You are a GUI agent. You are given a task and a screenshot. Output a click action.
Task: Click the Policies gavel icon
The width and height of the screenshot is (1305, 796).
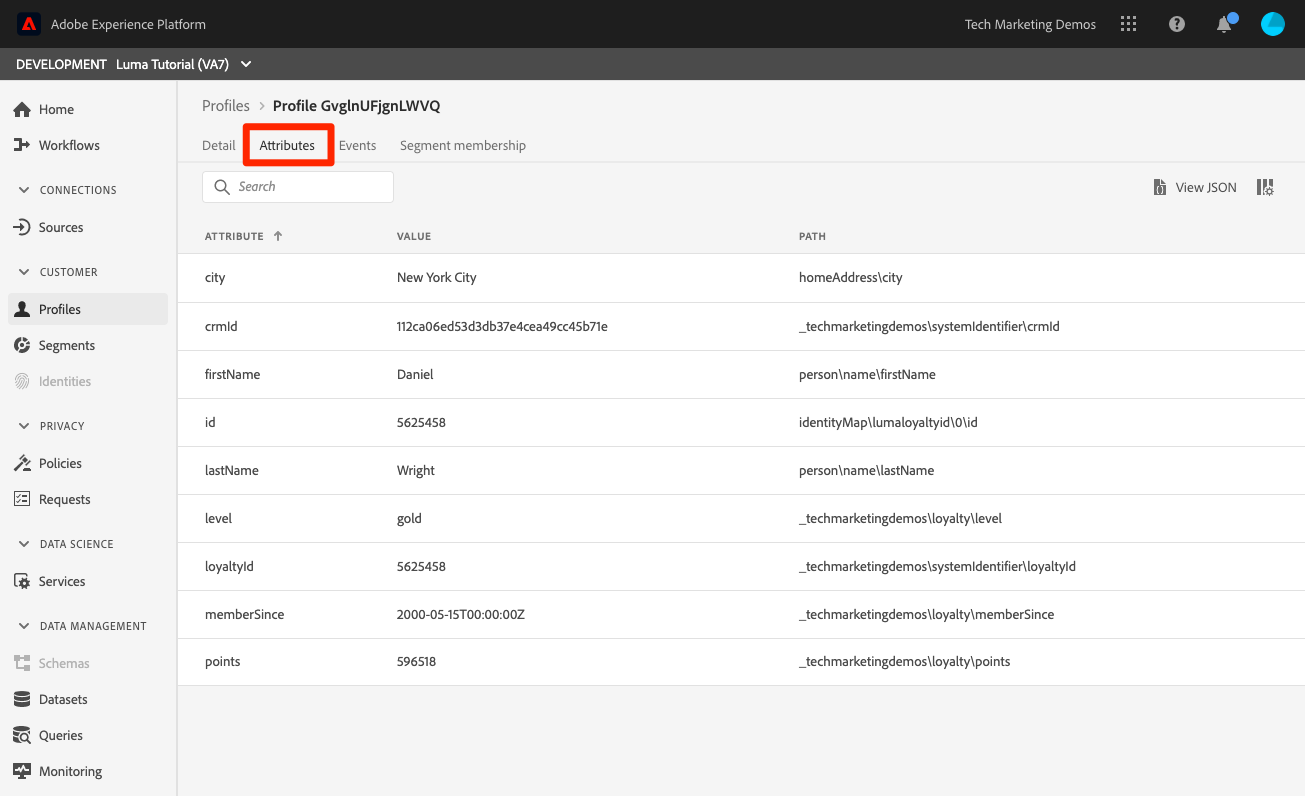point(22,463)
